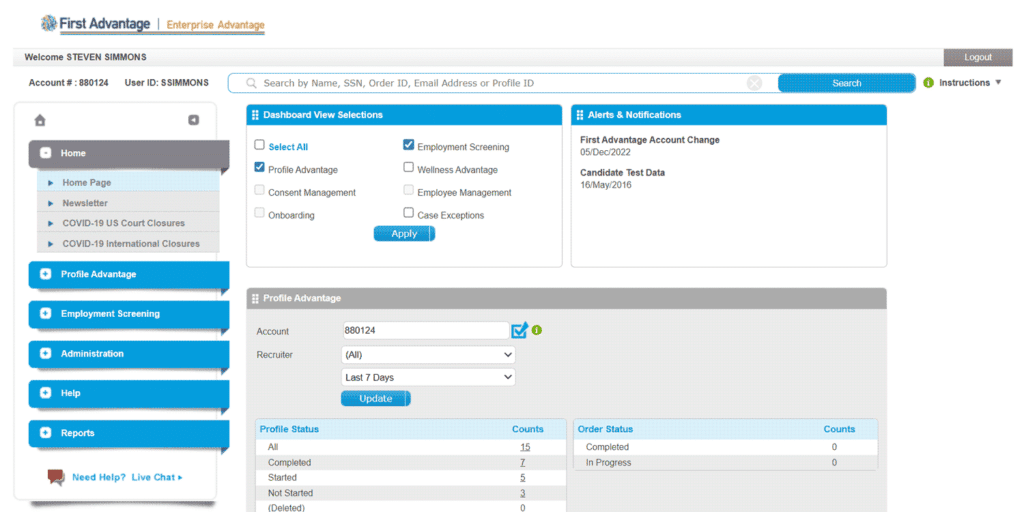Clear search field with the X icon
This screenshot has width=1024, height=512.
754,83
